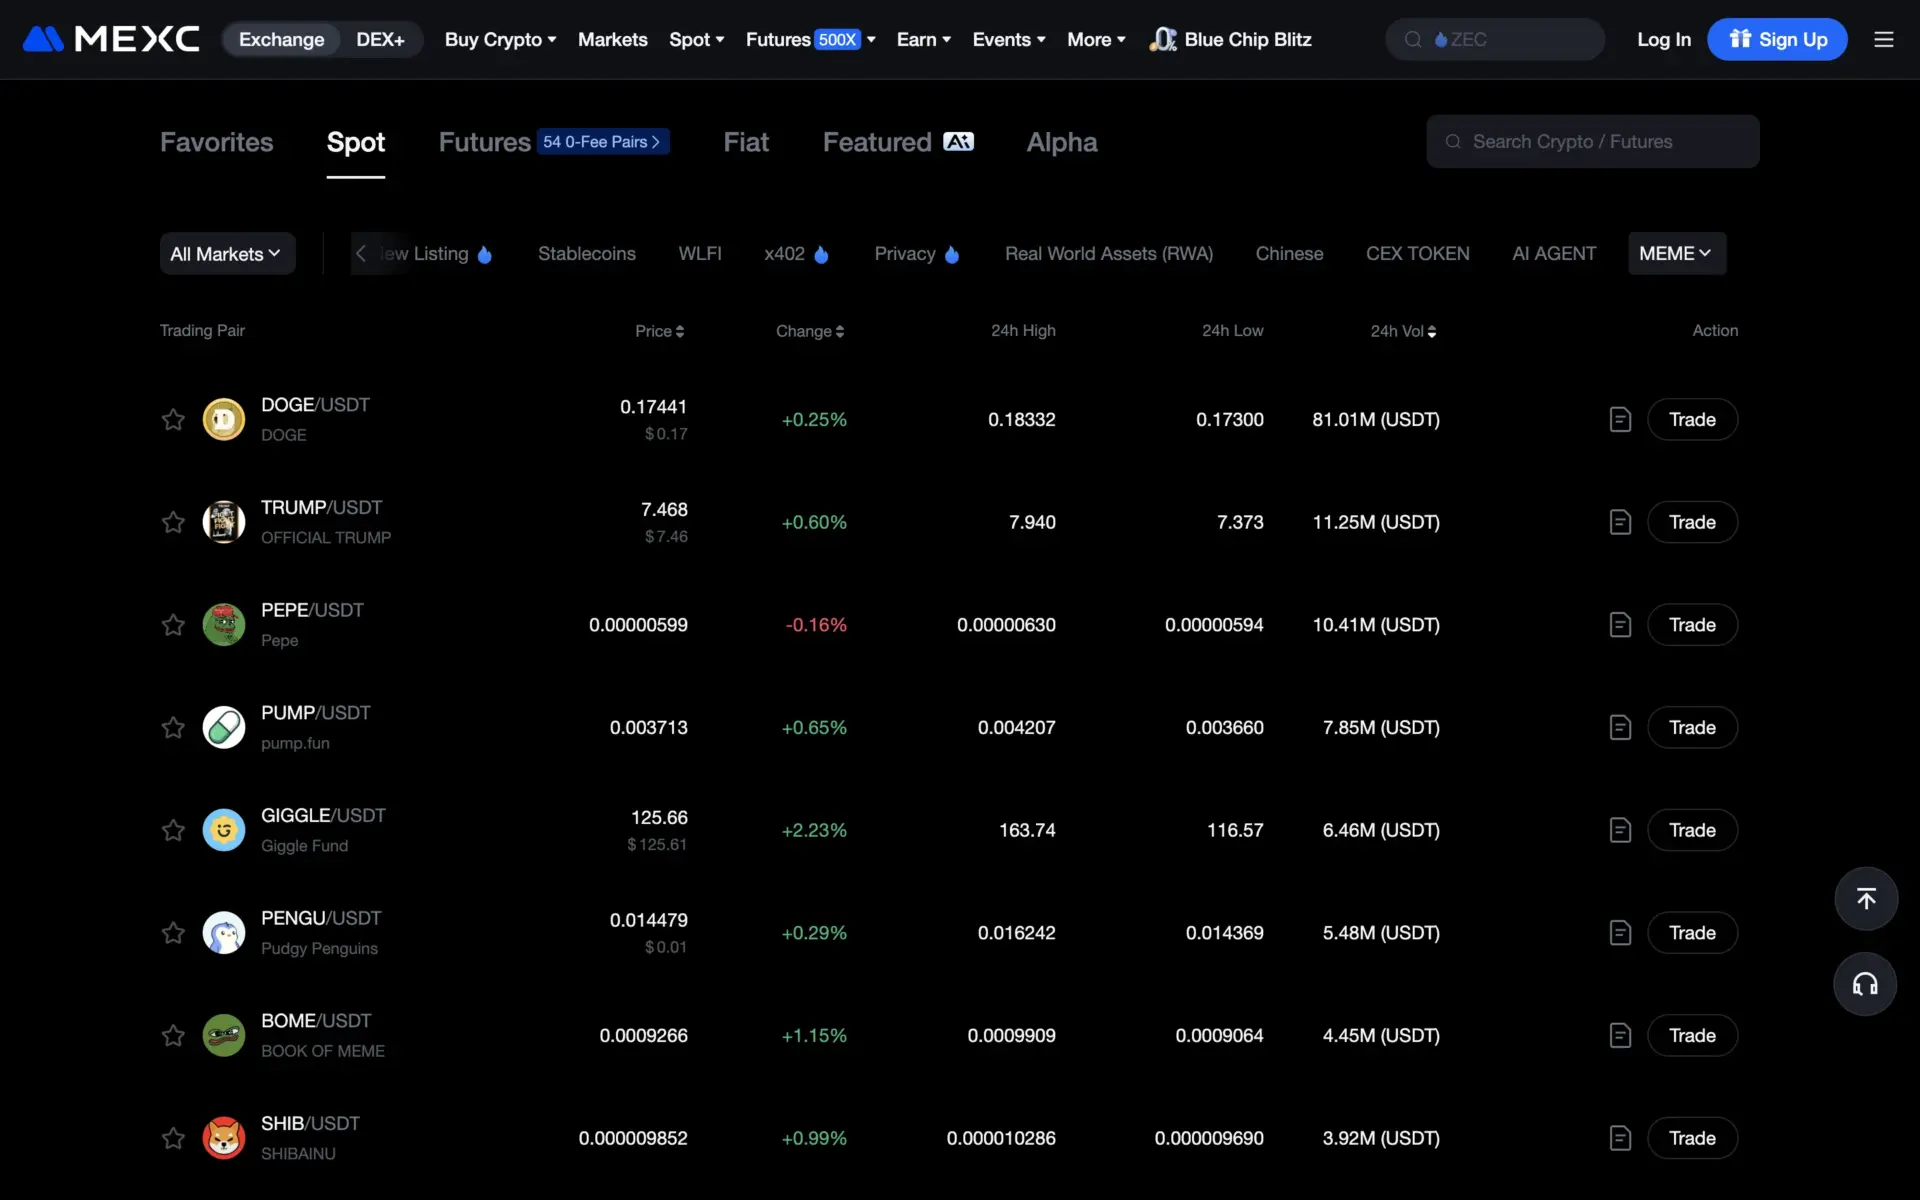
Task: Click the search magnifier in the top bar
Action: pos(1412,39)
